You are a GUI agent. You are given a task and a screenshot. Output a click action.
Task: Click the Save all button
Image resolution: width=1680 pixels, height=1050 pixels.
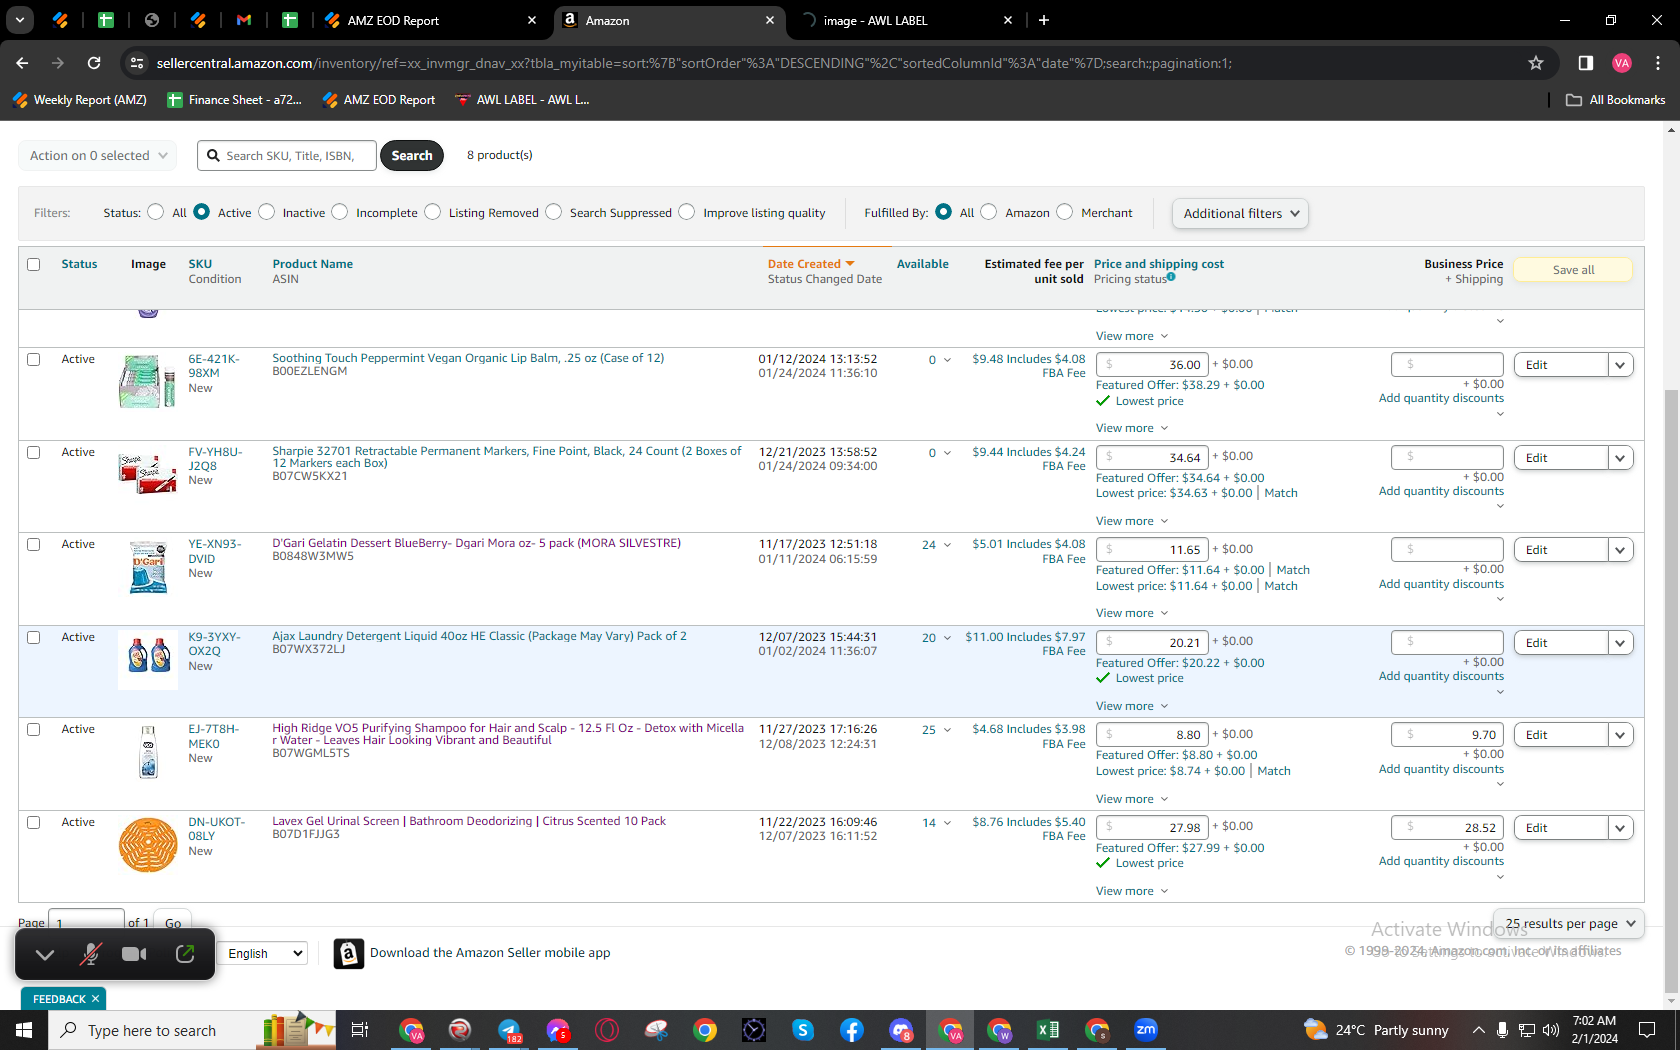pyautogui.click(x=1573, y=270)
